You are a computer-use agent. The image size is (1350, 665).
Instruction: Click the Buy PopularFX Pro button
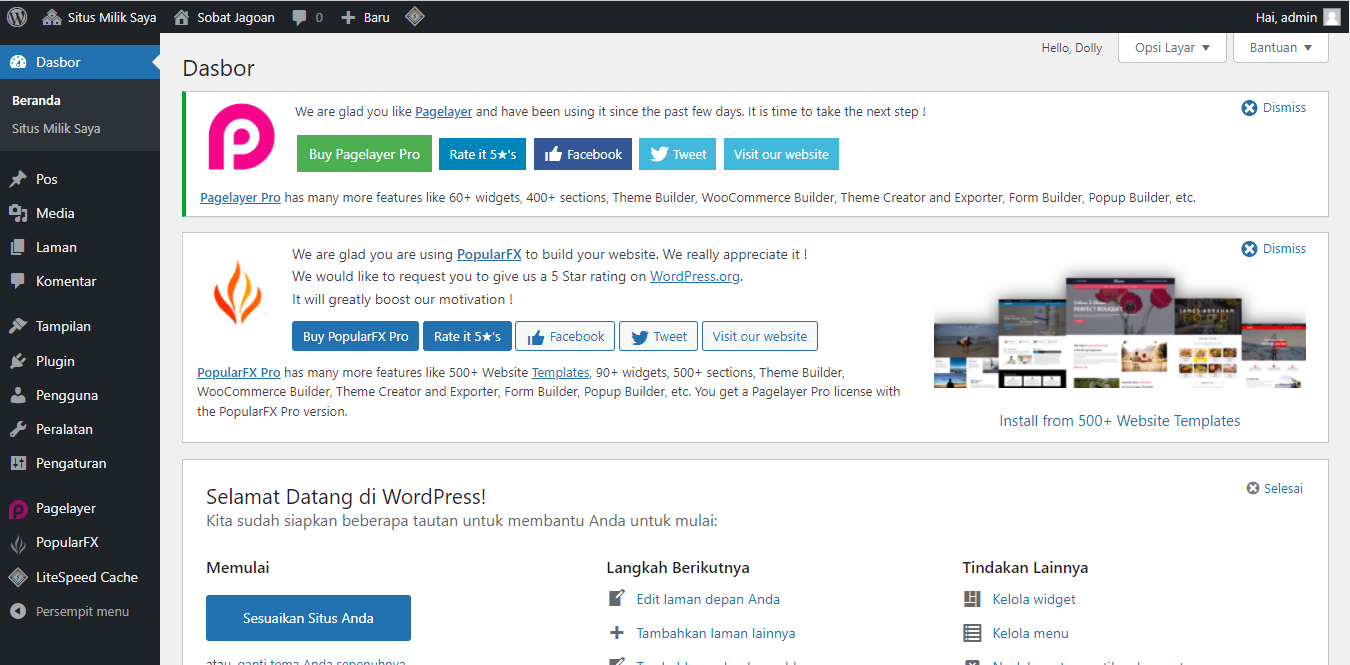point(356,336)
